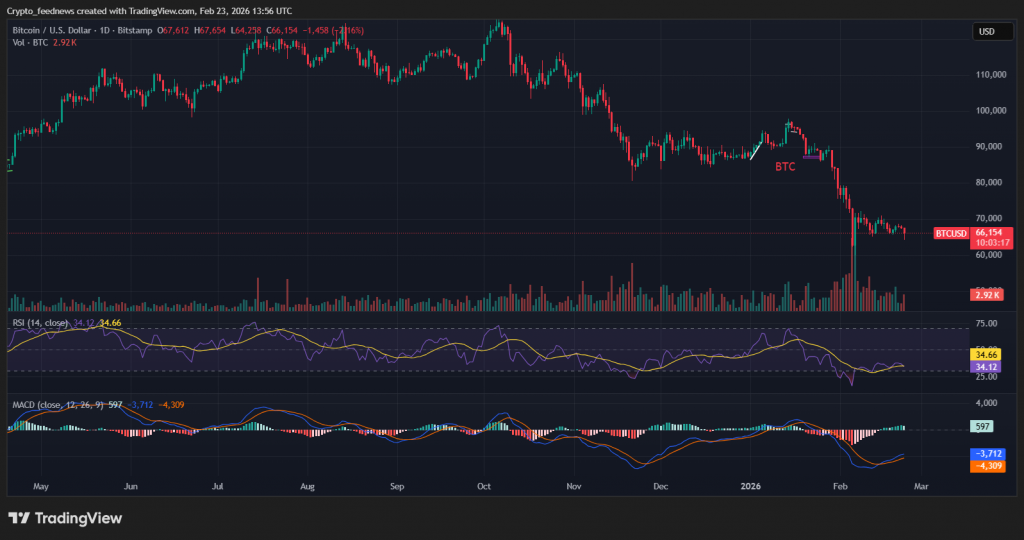Click the Sep label on time axis
The width and height of the screenshot is (1024, 540).
click(397, 486)
